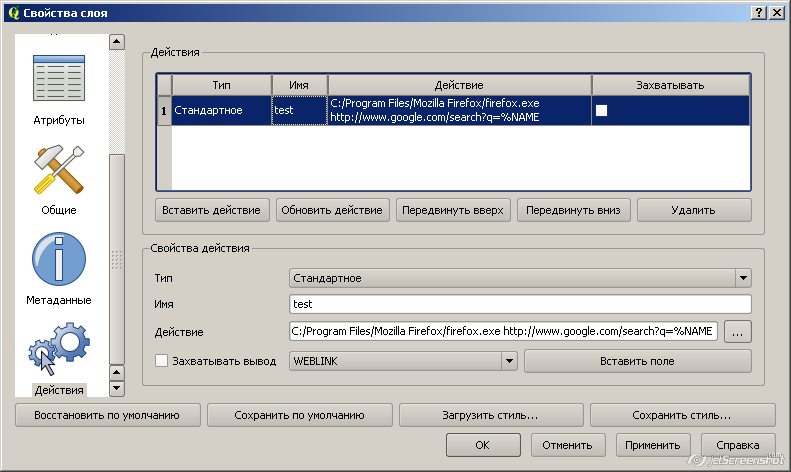
Task: Click sidebar scrollbar up arrow at top
Action: (x=117, y=42)
